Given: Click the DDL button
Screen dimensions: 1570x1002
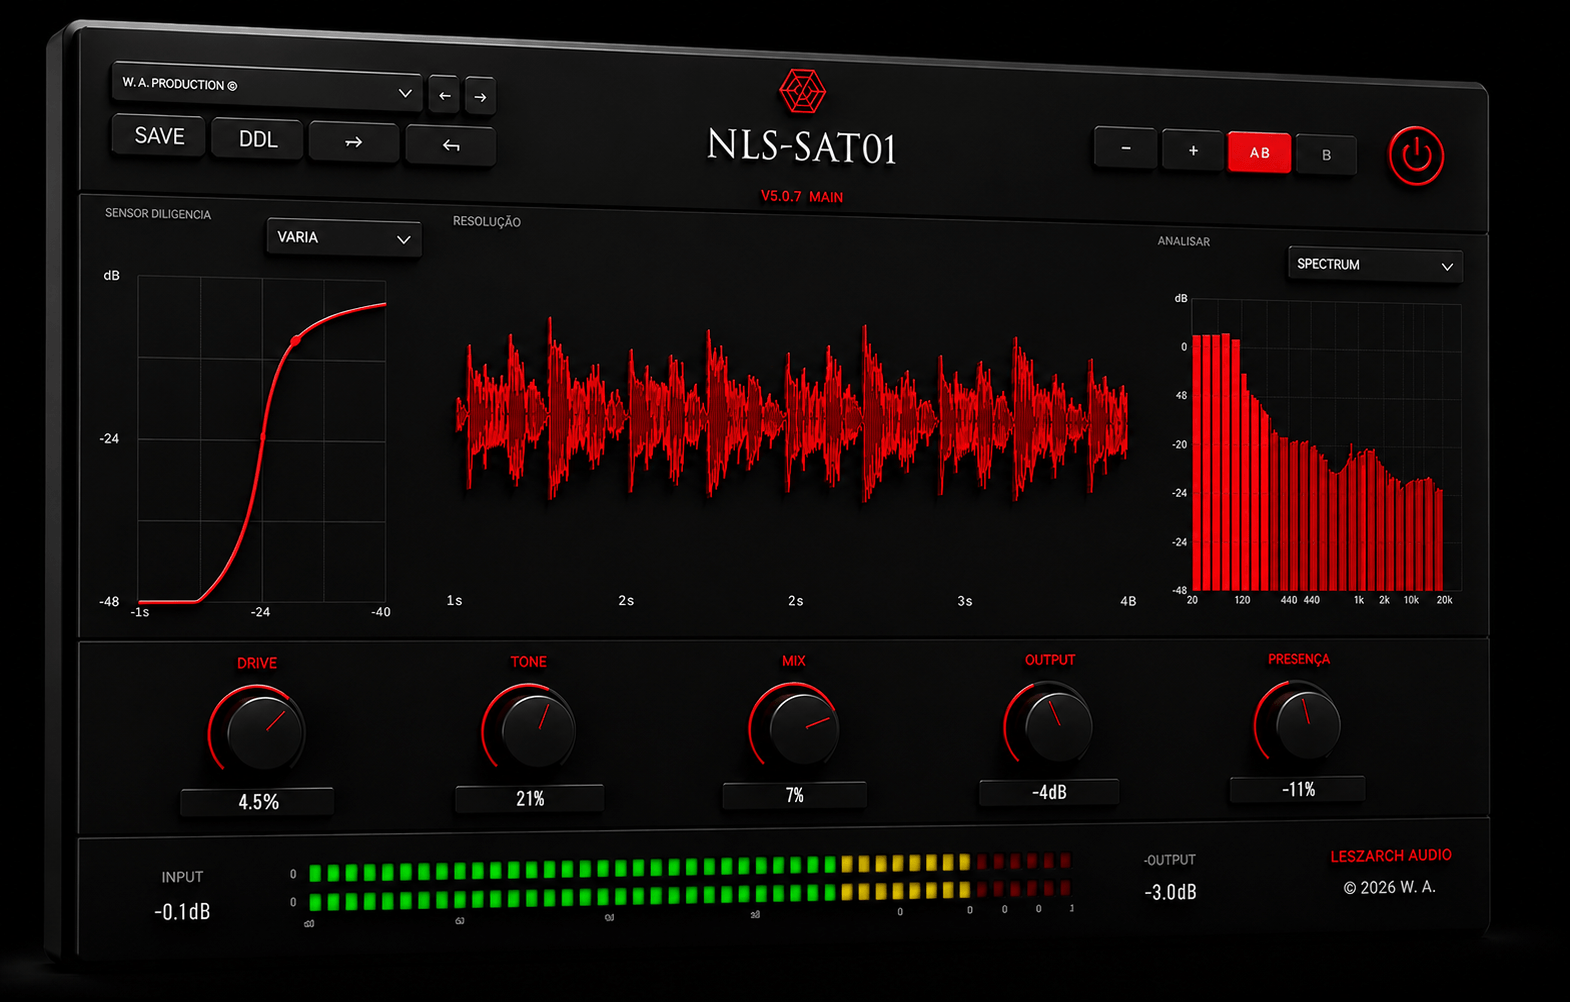Looking at the screenshot, I should coord(258,139).
